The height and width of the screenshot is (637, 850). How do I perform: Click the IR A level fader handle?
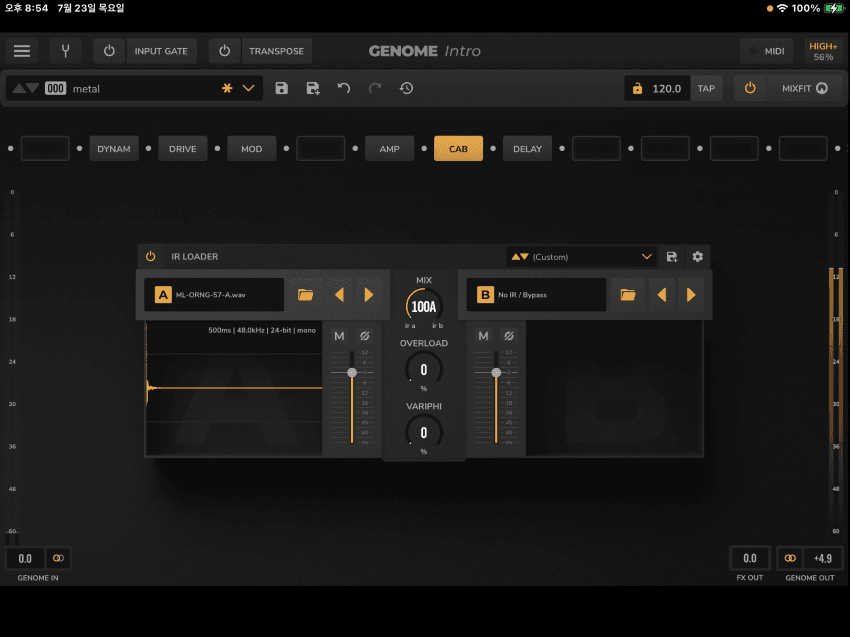pyautogui.click(x=352, y=372)
